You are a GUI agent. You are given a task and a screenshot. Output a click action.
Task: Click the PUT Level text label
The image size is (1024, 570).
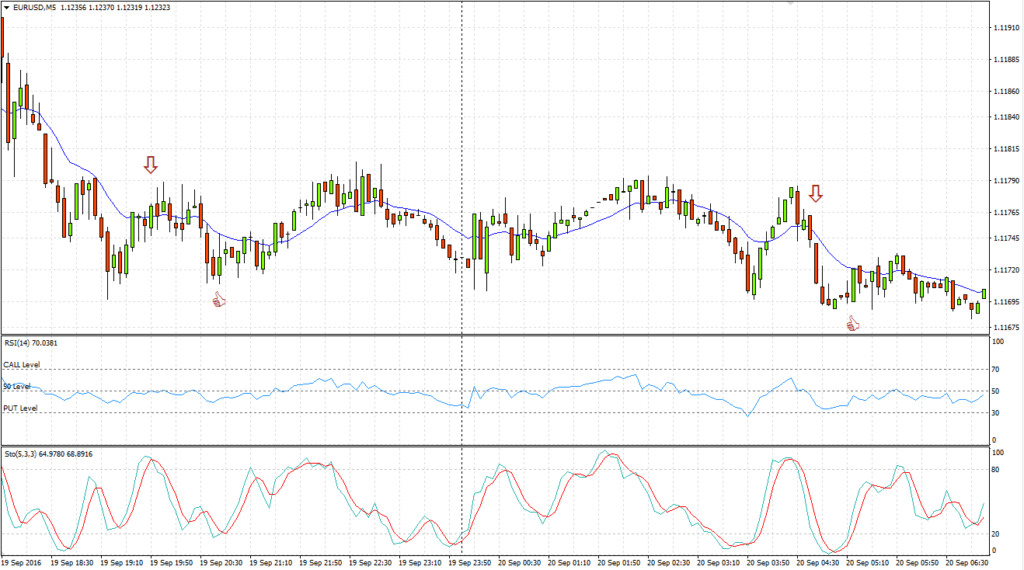click(x=21, y=408)
